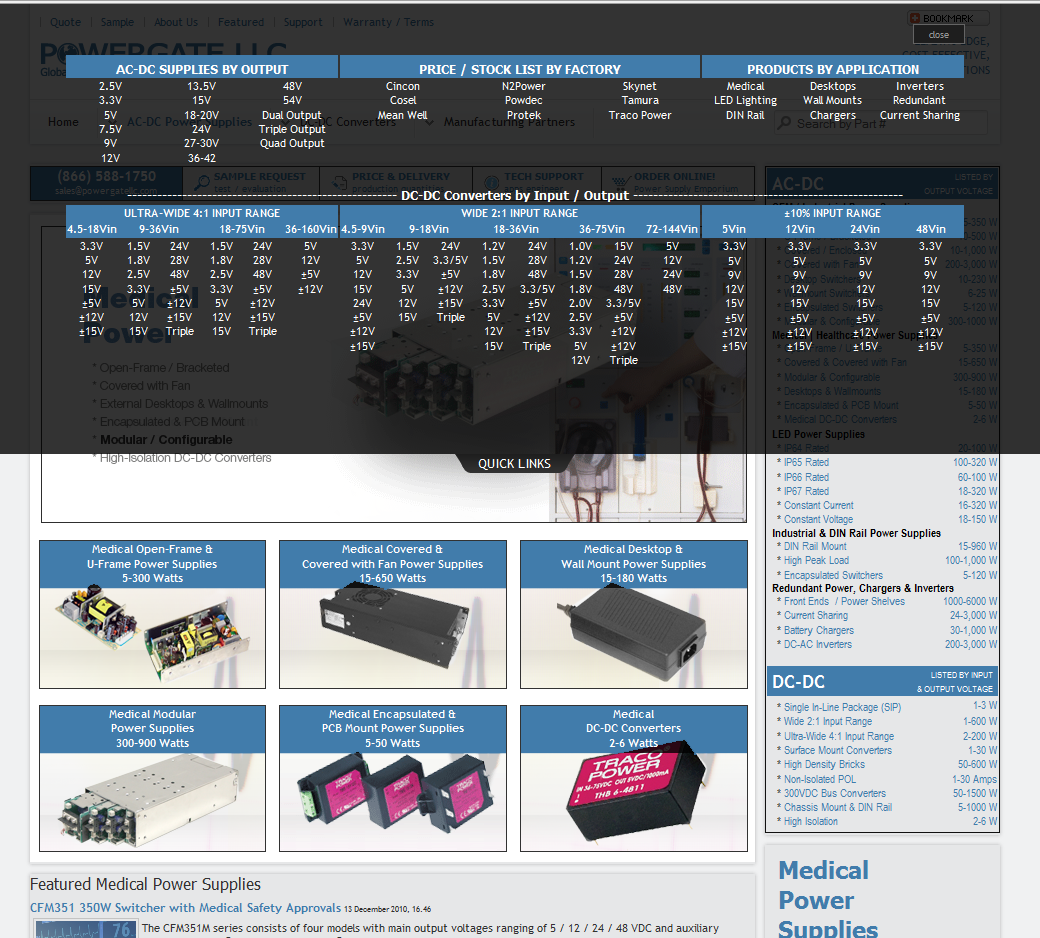1040x938 pixels.
Task: Go to DC-AC Inverters in the sidebar
Action: (x=818, y=644)
